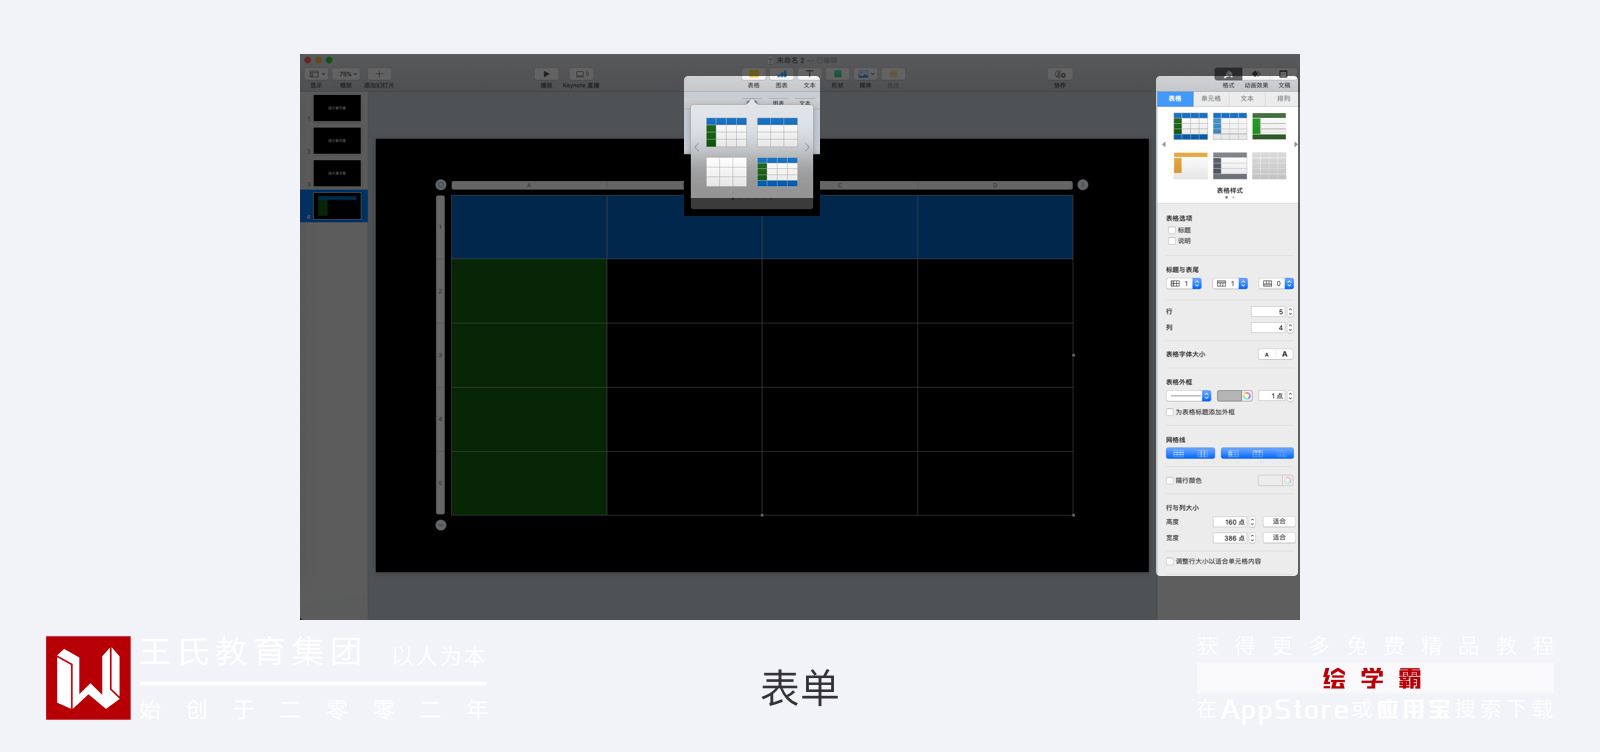The height and width of the screenshot is (752, 1600).
Task: Click the larger table font size button
Action: click(1285, 354)
